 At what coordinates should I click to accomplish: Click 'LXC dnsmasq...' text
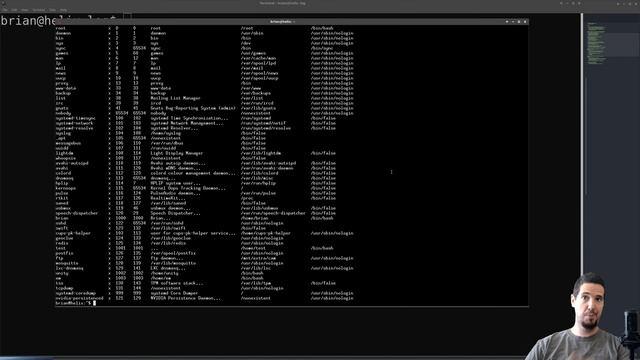[x=168, y=268]
